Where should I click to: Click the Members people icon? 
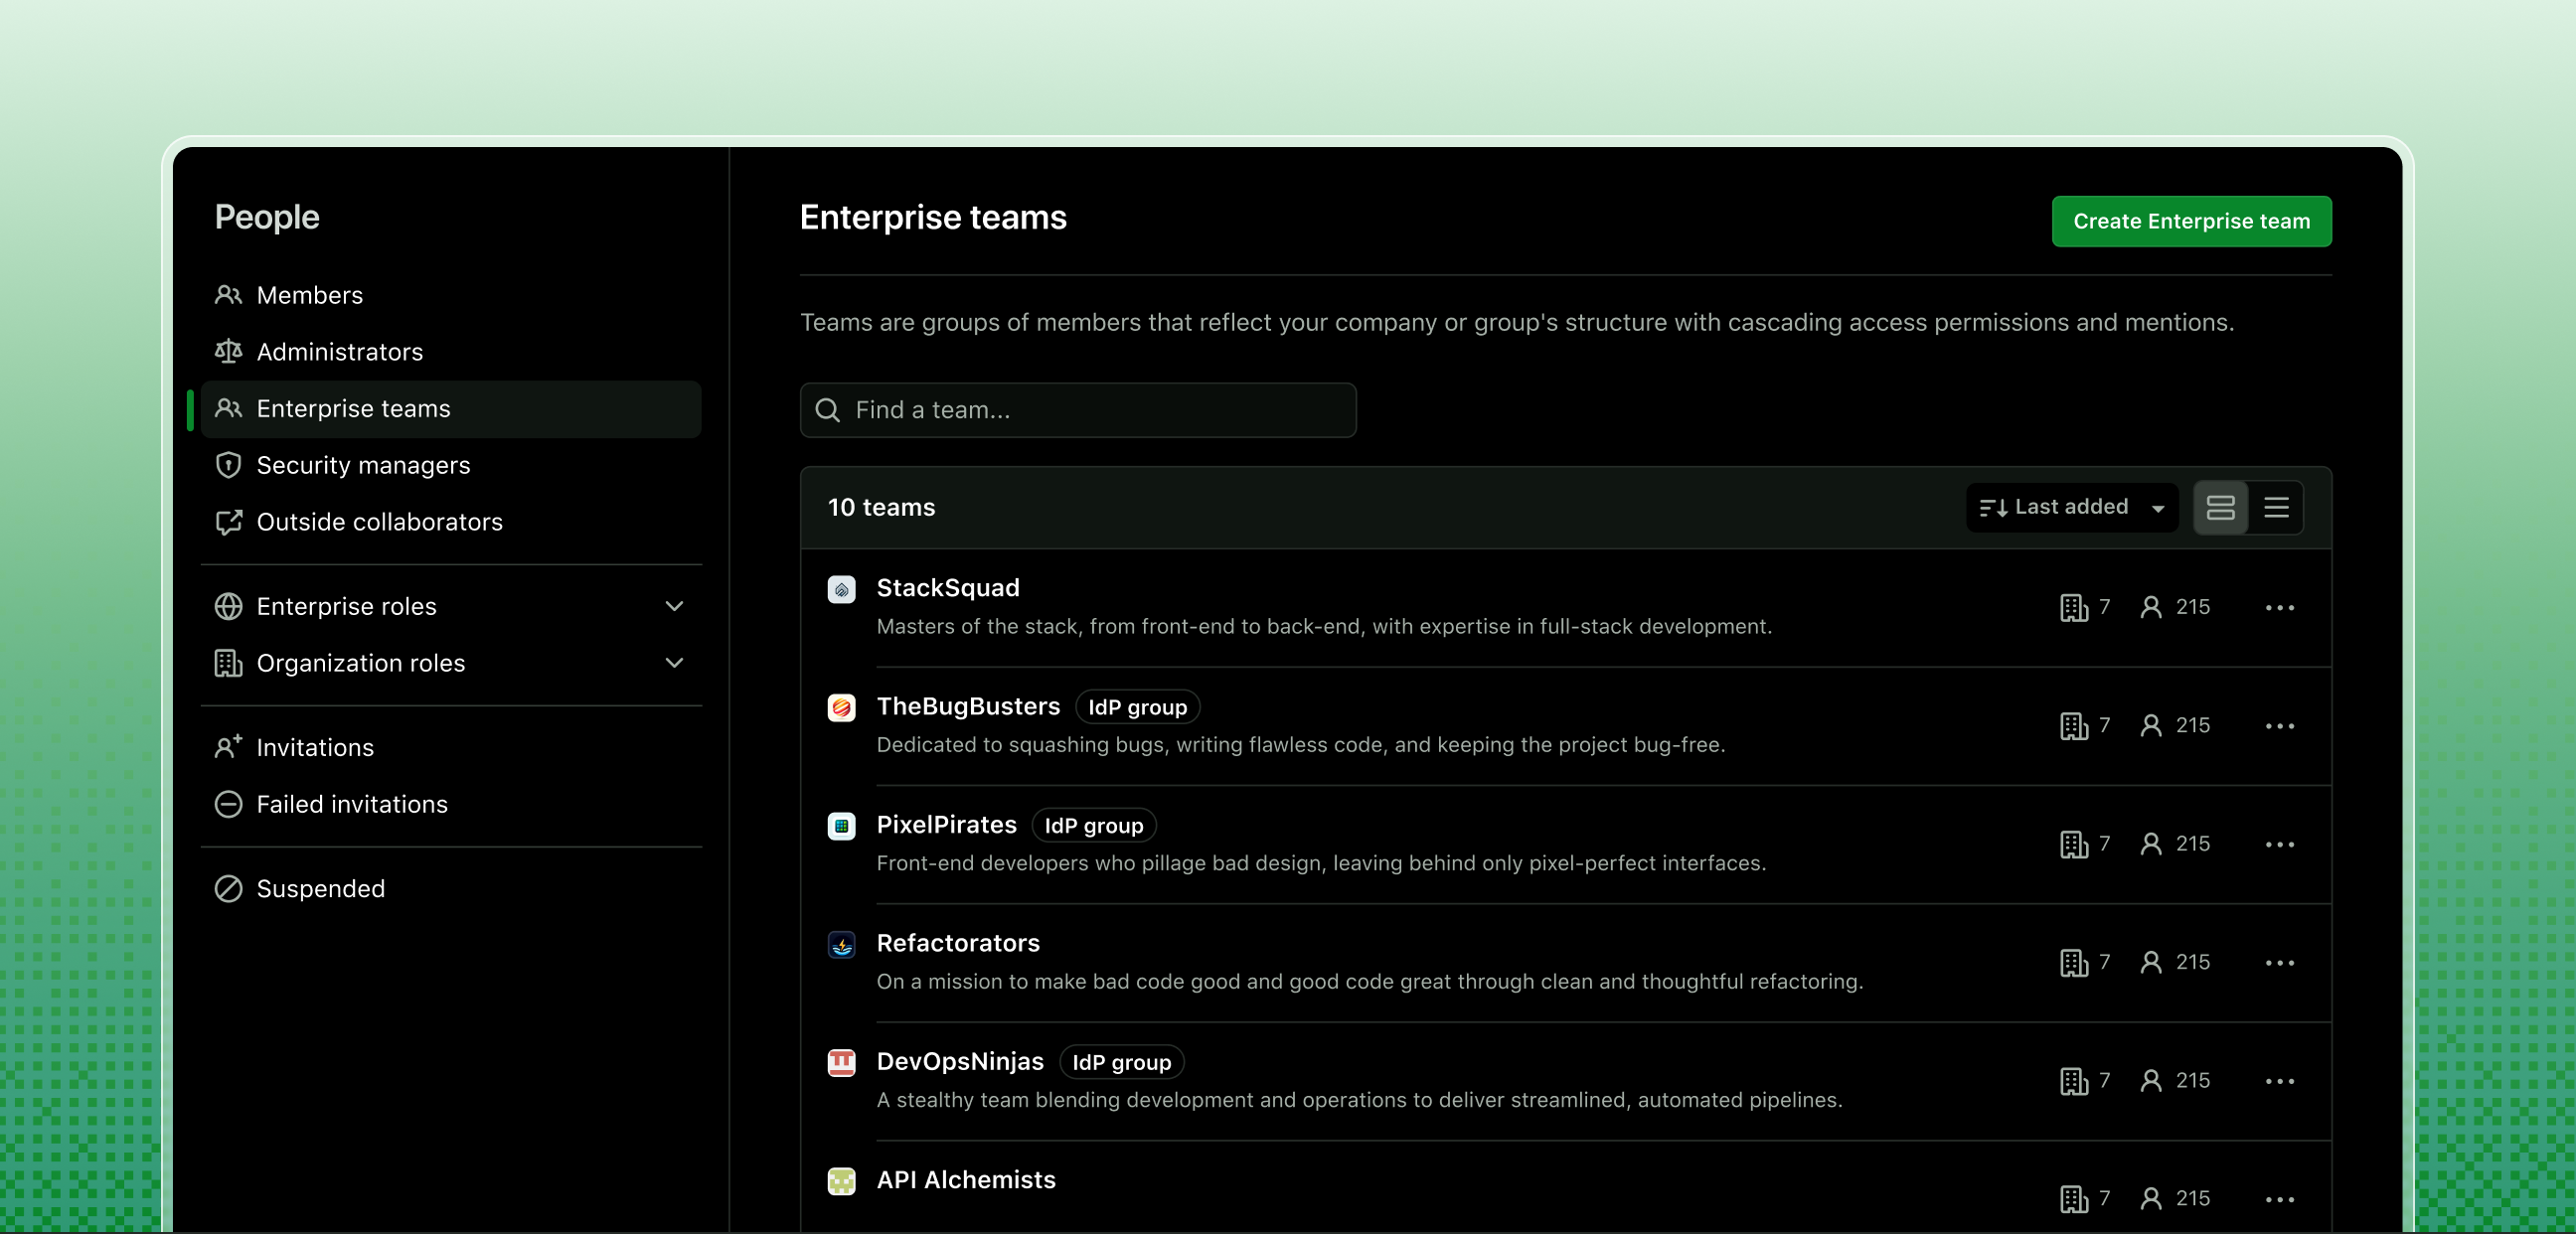[x=228, y=295]
